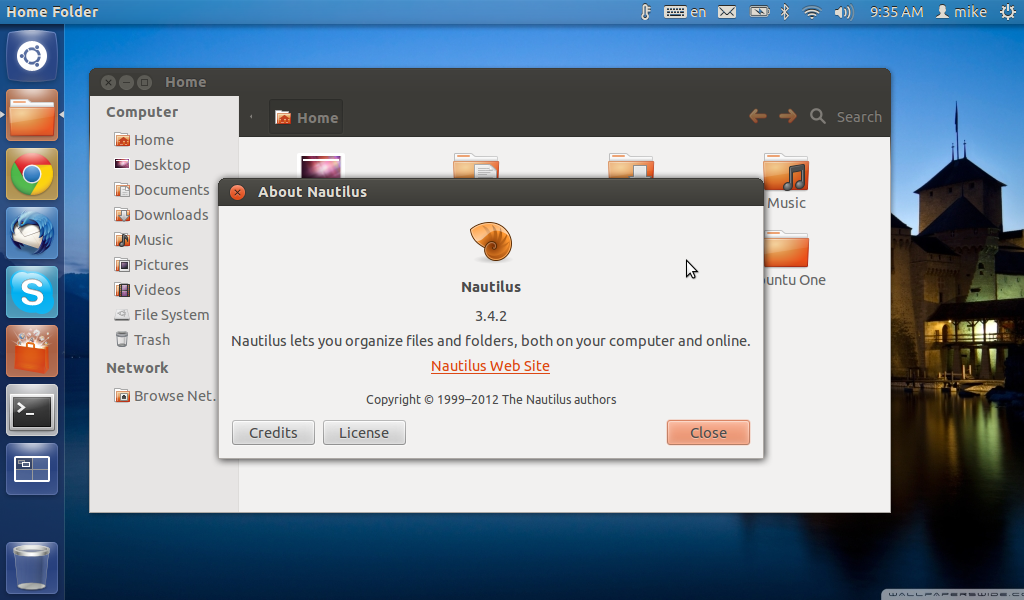1024x600 pixels.
Task: Click the Search button in the toolbar
Action: click(x=846, y=117)
